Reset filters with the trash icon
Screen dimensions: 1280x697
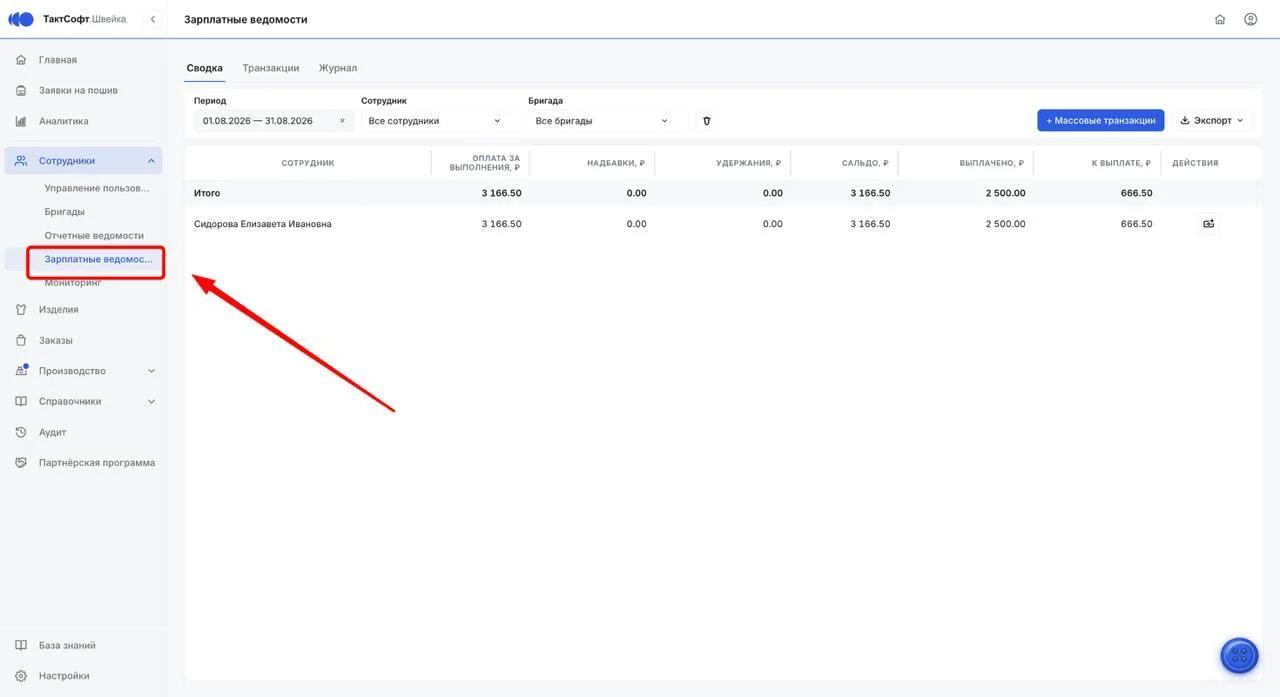[x=707, y=121]
